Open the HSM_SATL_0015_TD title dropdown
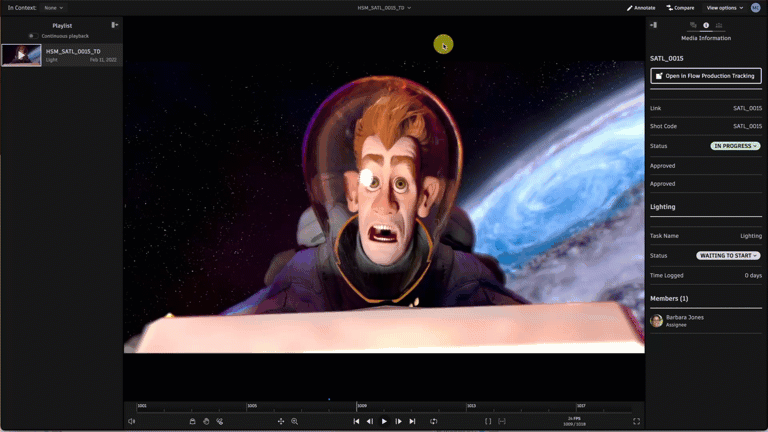The height and width of the screenshot is (432, 768). click(384, 8)
